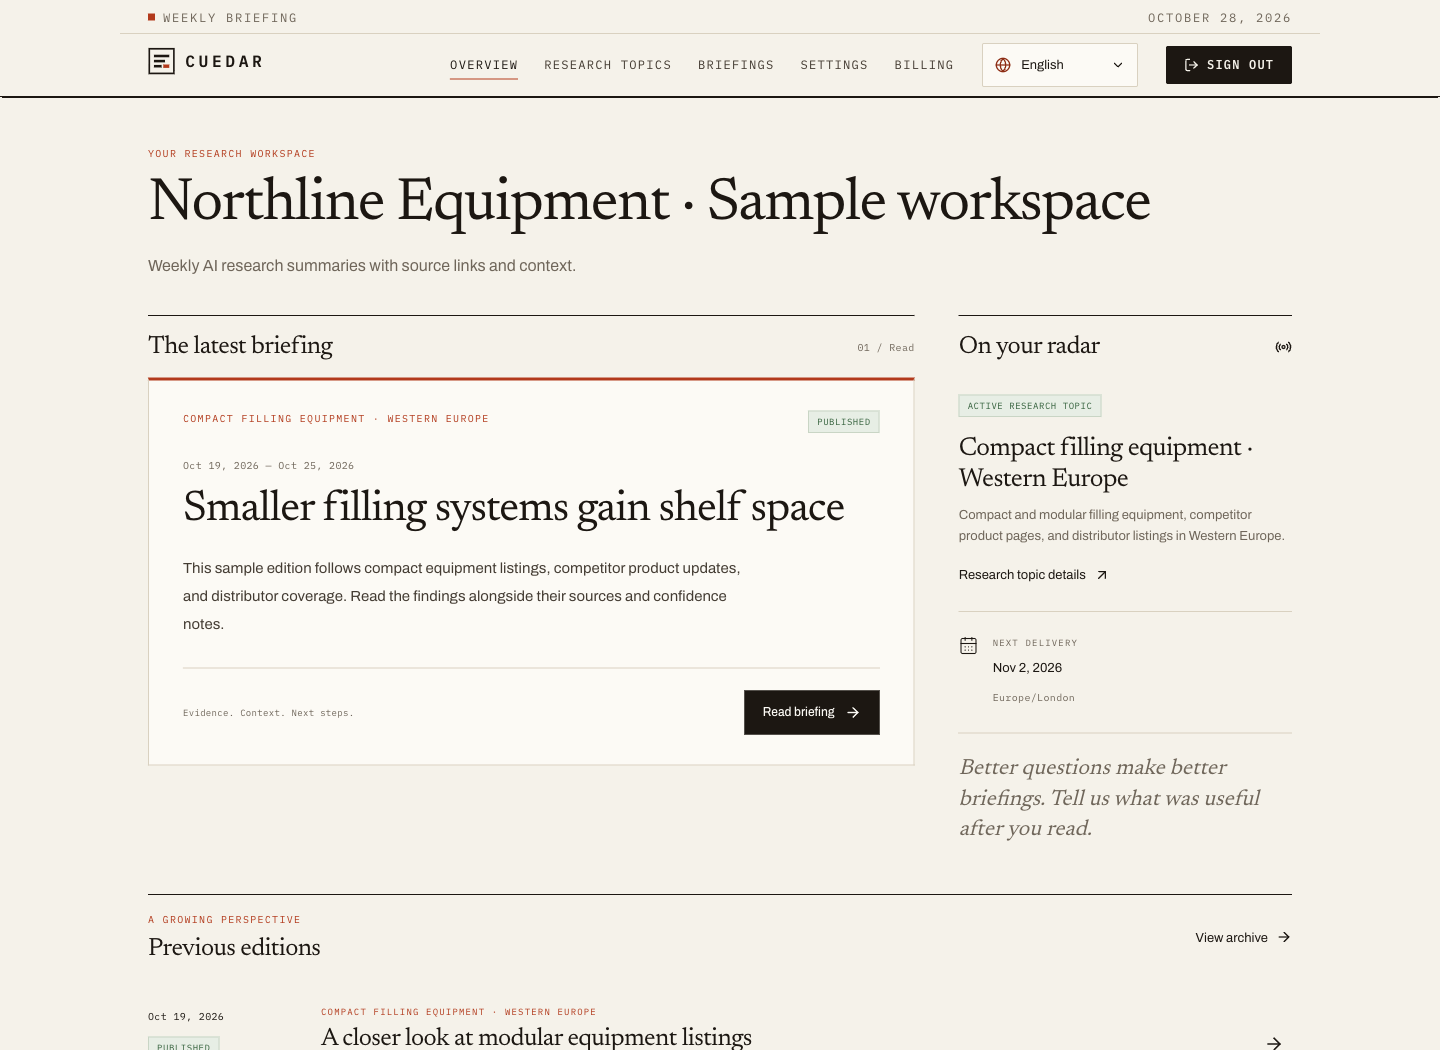Click the Cuedar logo icon

[x=161, y=61]
